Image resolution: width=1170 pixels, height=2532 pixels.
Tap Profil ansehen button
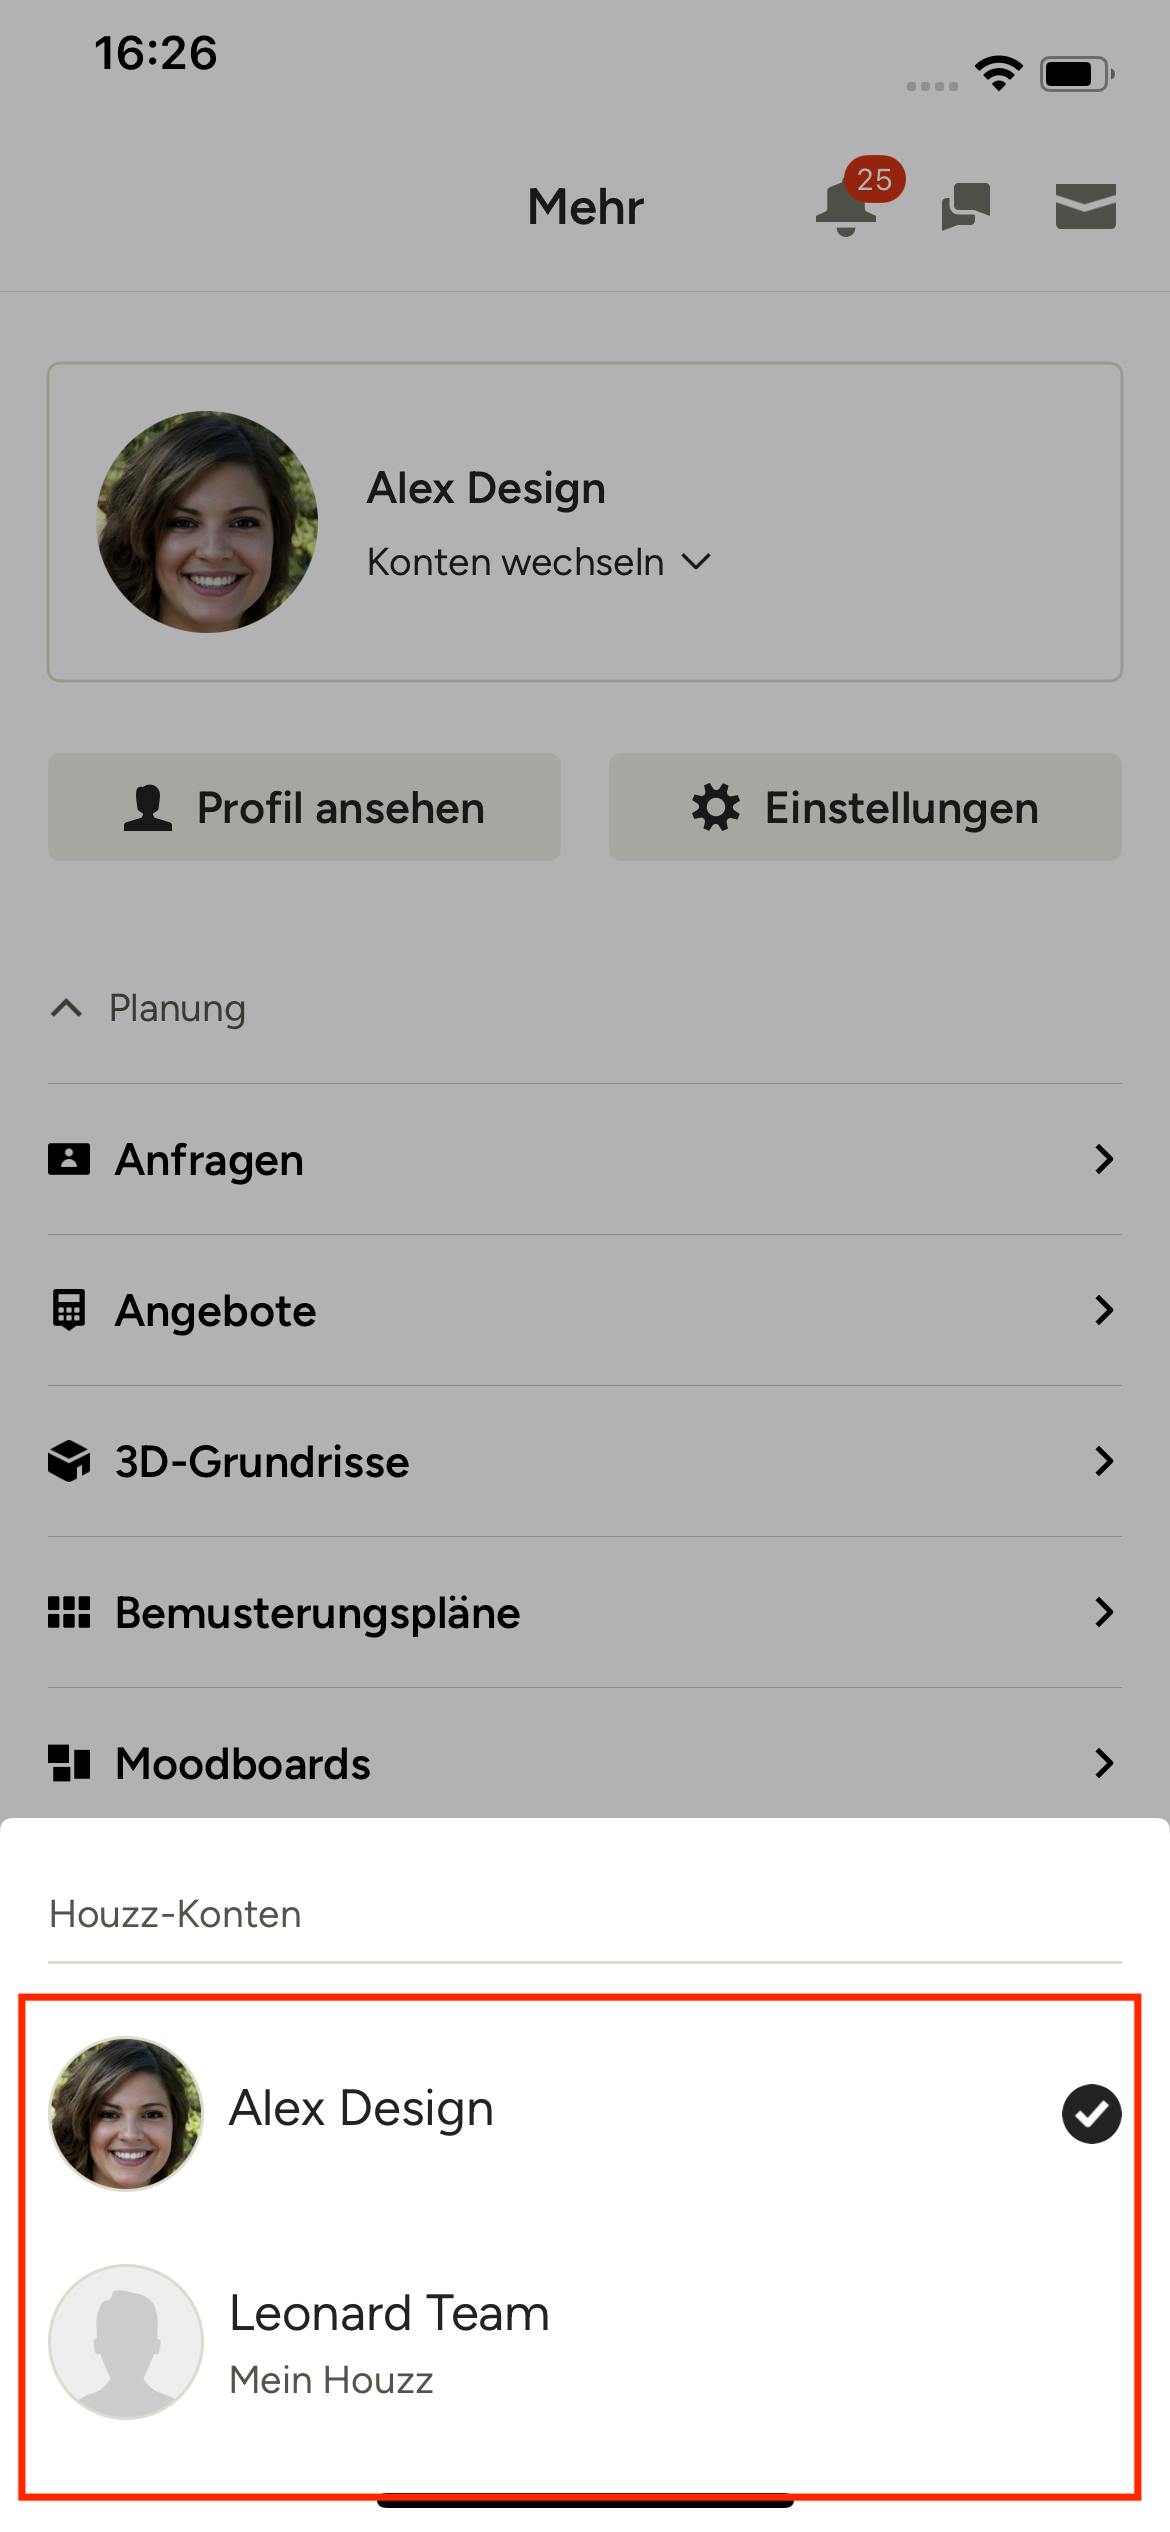click(x=304, y=807)
